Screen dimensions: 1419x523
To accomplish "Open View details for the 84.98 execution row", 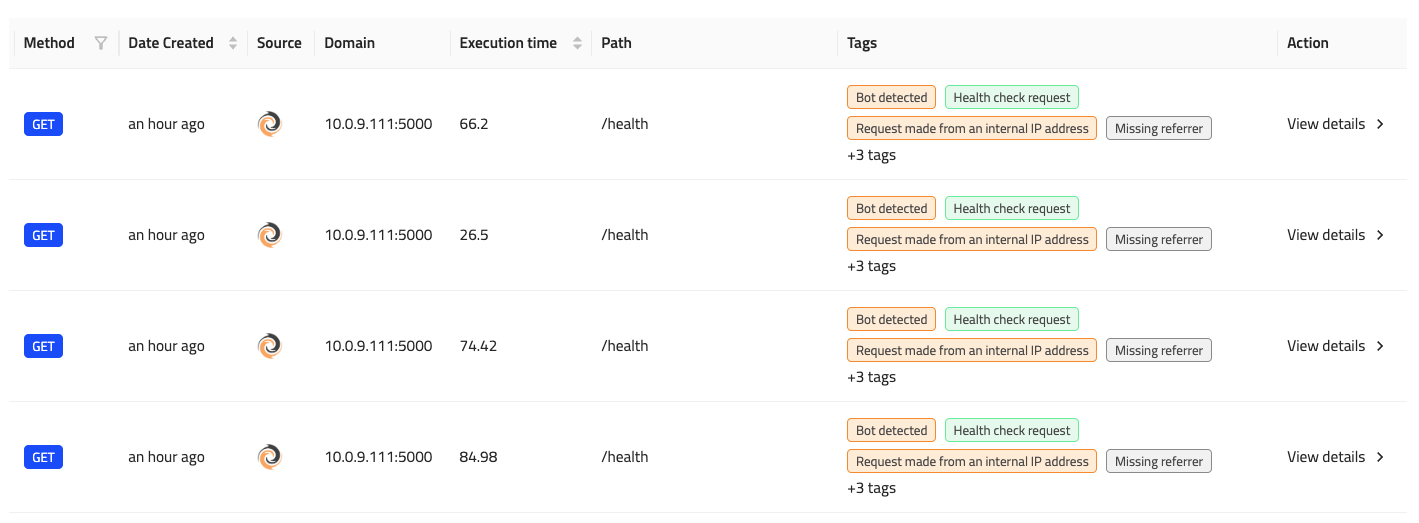I will coord(1326,457).
